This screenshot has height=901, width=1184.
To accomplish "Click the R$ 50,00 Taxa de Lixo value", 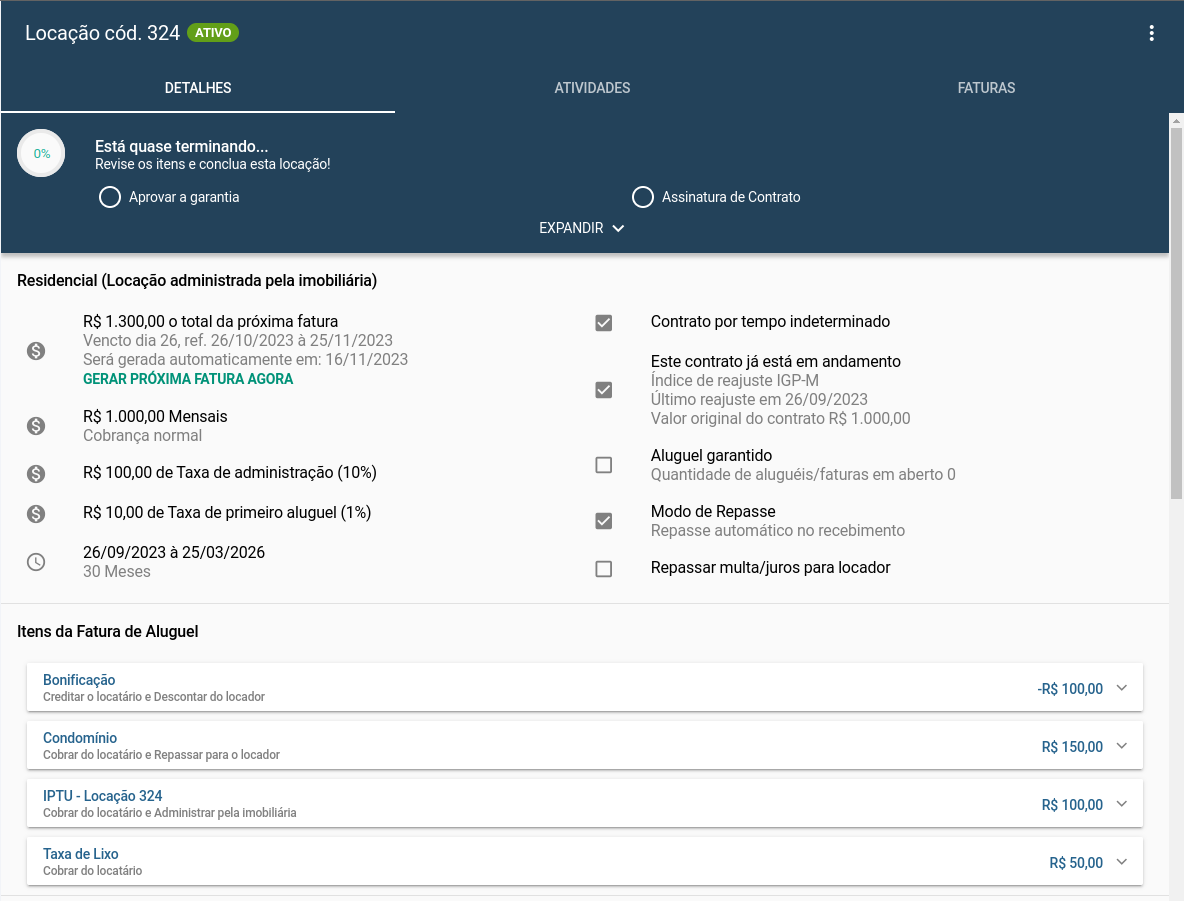I will point(1076,863).
